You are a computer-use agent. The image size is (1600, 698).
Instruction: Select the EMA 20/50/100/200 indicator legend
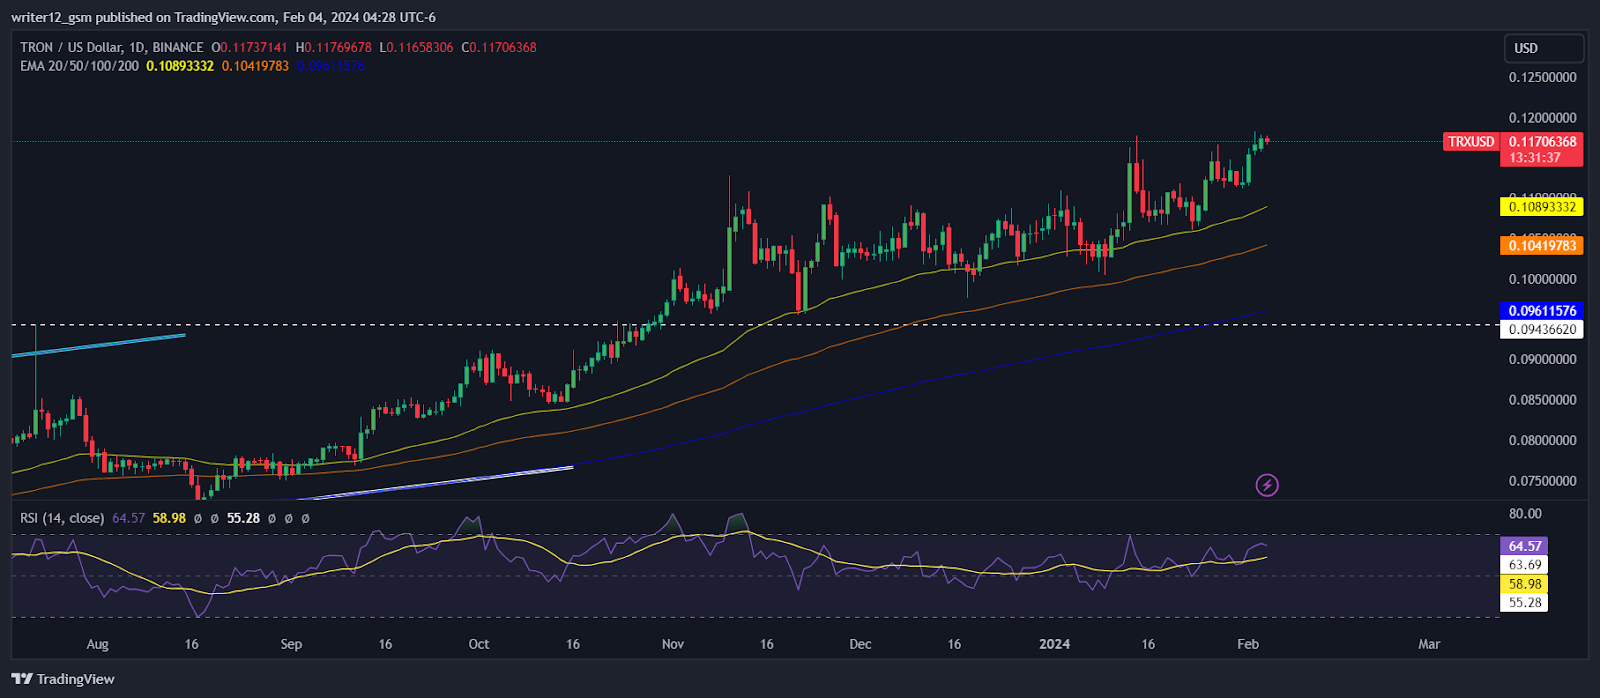tap(79, 66)
